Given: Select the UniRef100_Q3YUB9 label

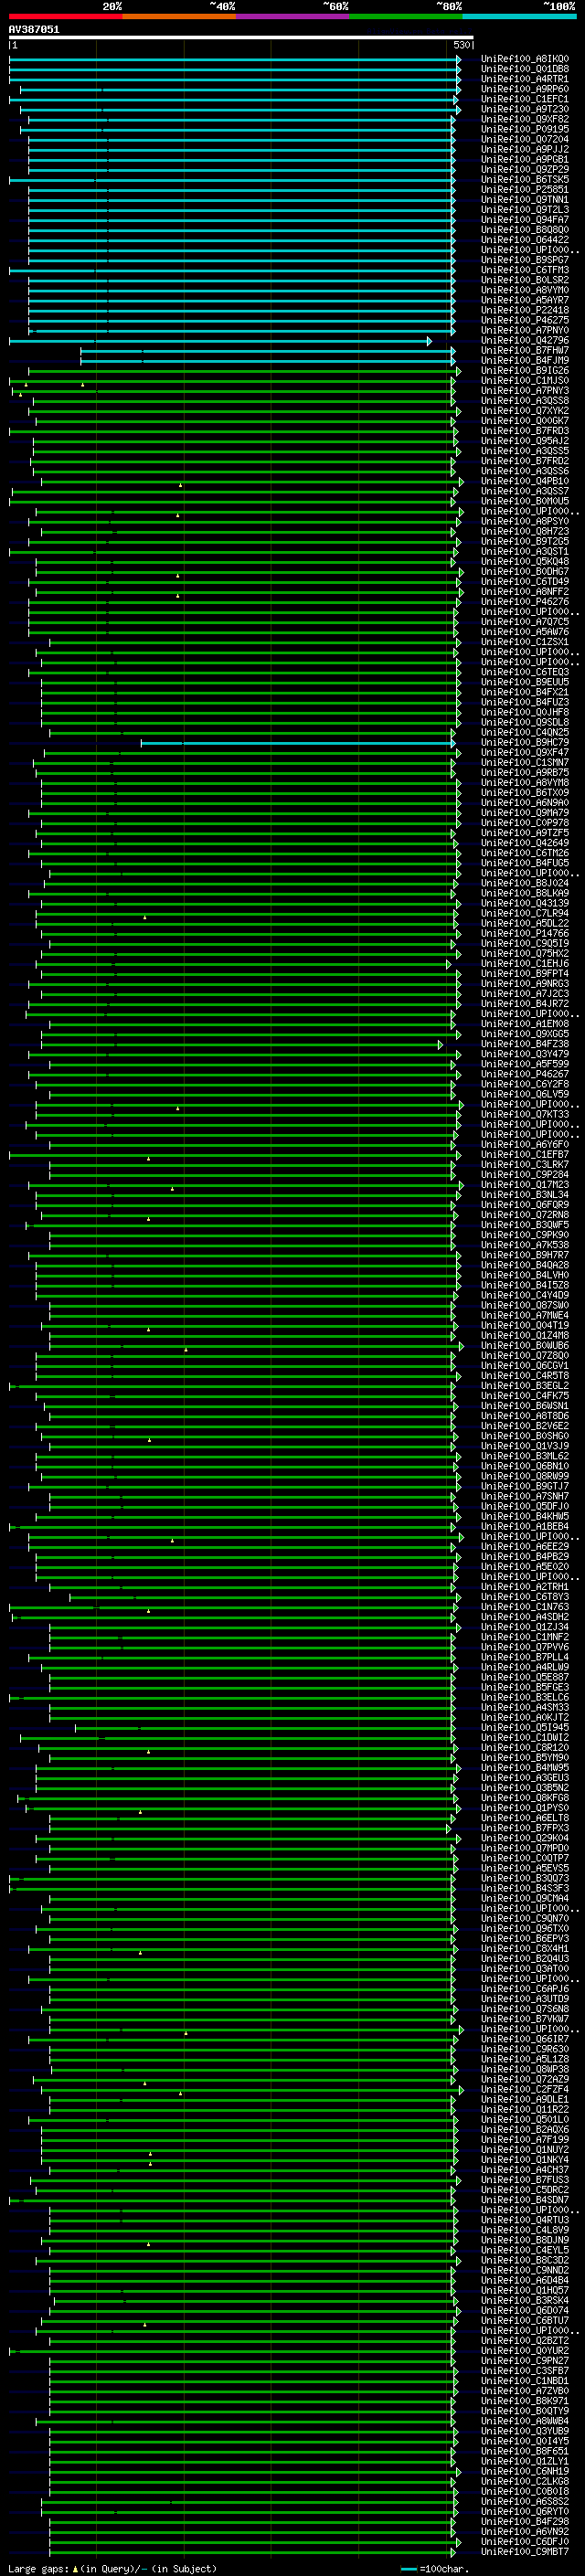Looking at the screenshot, I should 525,2431.
